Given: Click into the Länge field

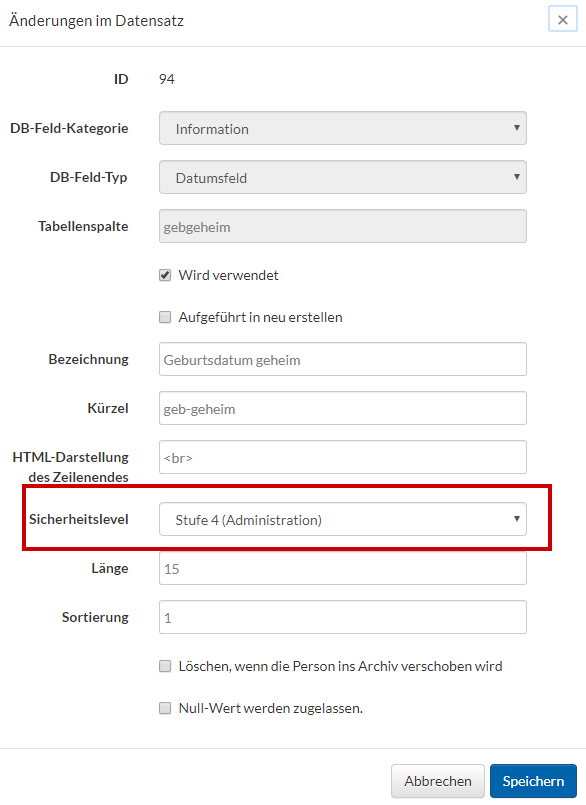Looking at the screenshot, I should tap(343, 568).
